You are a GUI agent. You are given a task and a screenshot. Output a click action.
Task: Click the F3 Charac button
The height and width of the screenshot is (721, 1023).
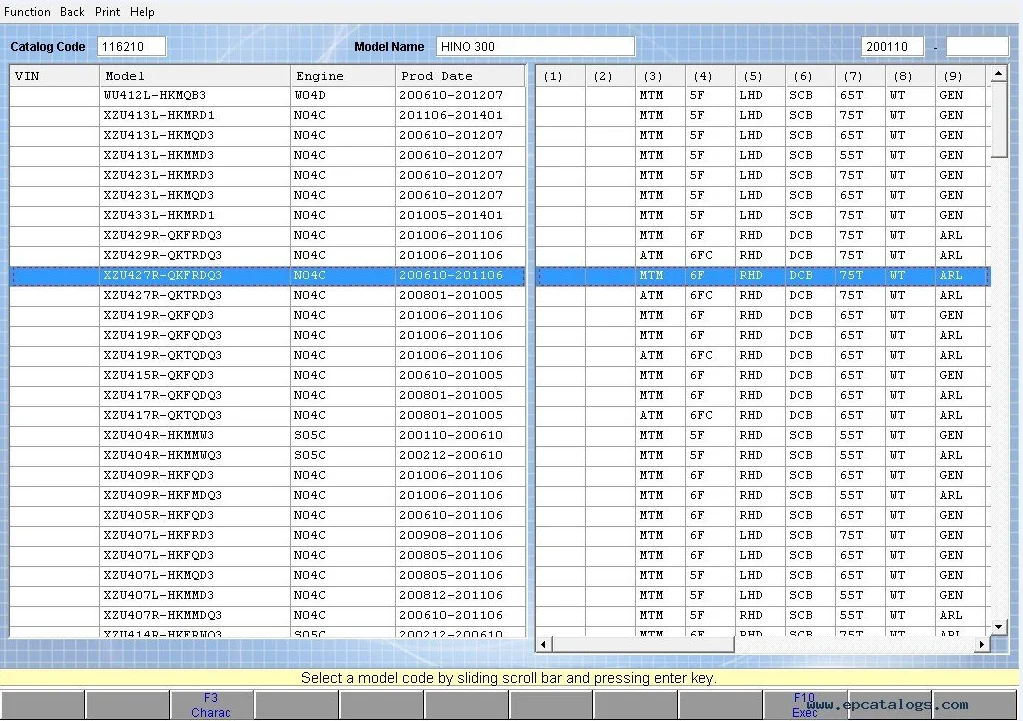click(211, 705)
